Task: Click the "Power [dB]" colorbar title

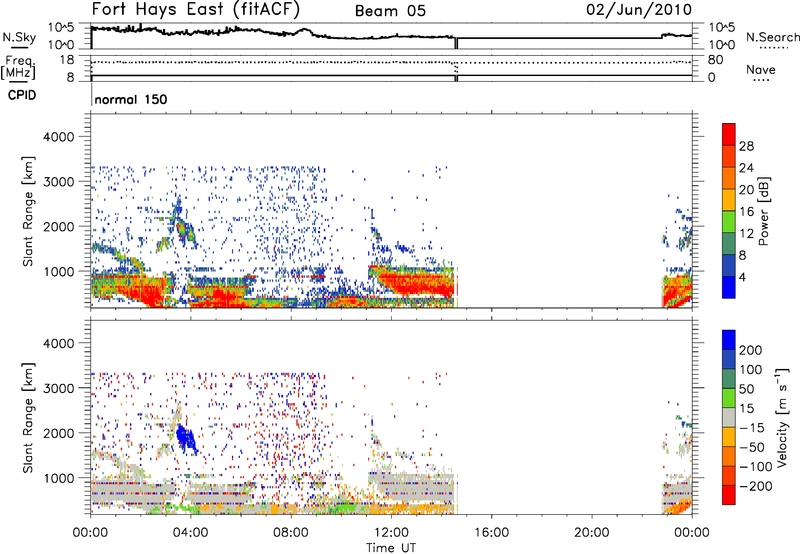Action: (763, 211)
